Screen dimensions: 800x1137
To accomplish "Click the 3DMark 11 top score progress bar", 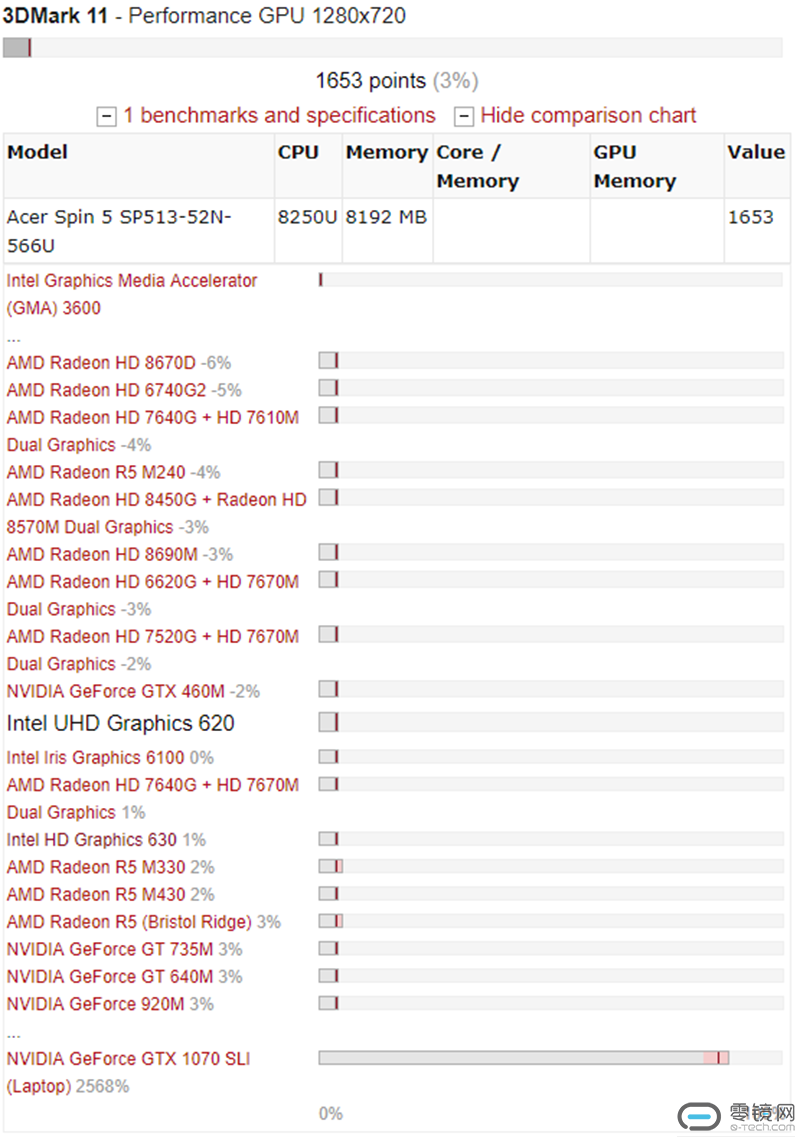I will pyautogui.click(x=392, y=48).
